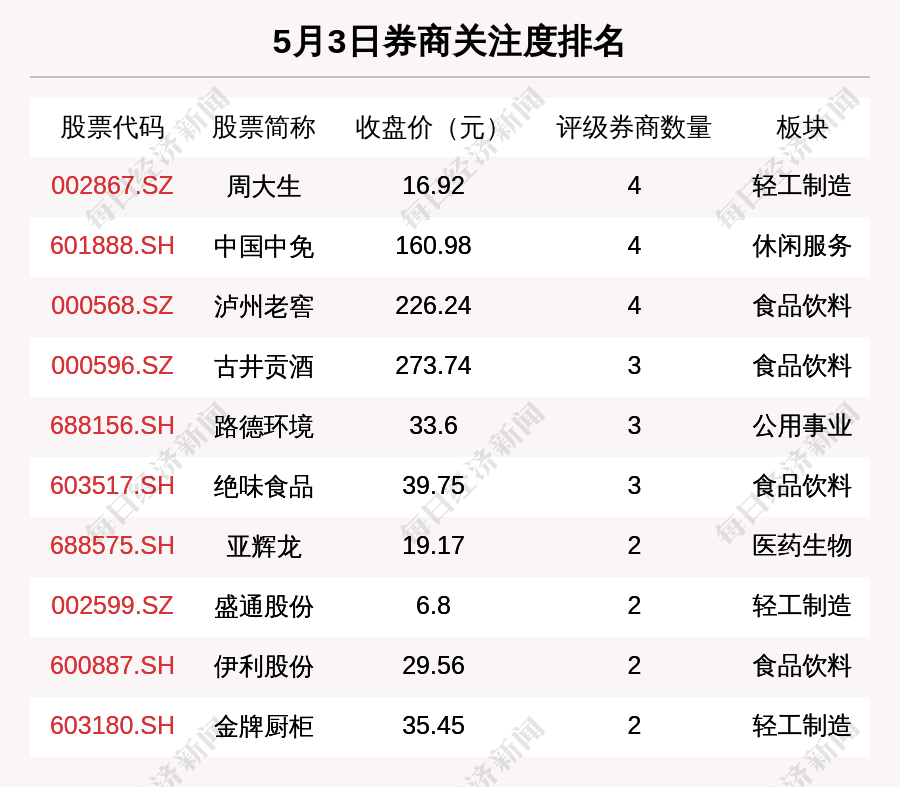Click broker count 2 in 伊利股份 row

(x=634, y=666)
